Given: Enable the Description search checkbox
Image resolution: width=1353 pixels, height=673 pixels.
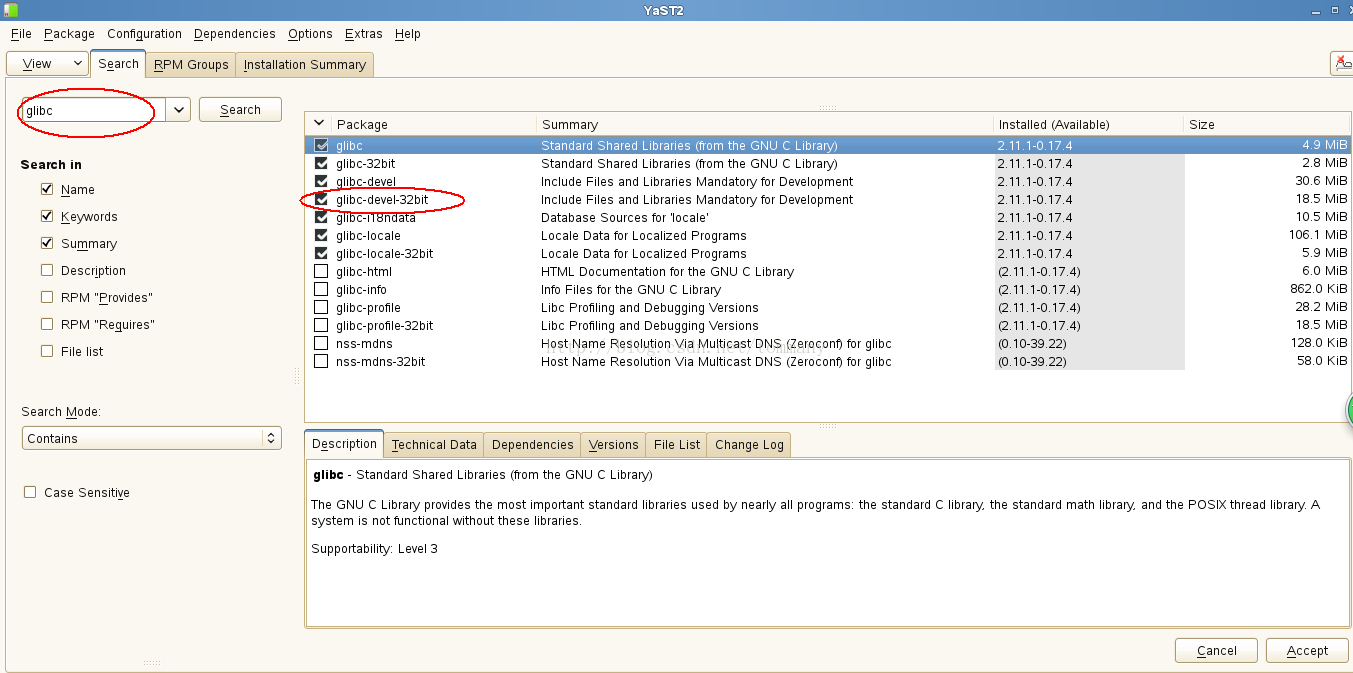Looking at the screenshot, I should click(x=47, y=270).
